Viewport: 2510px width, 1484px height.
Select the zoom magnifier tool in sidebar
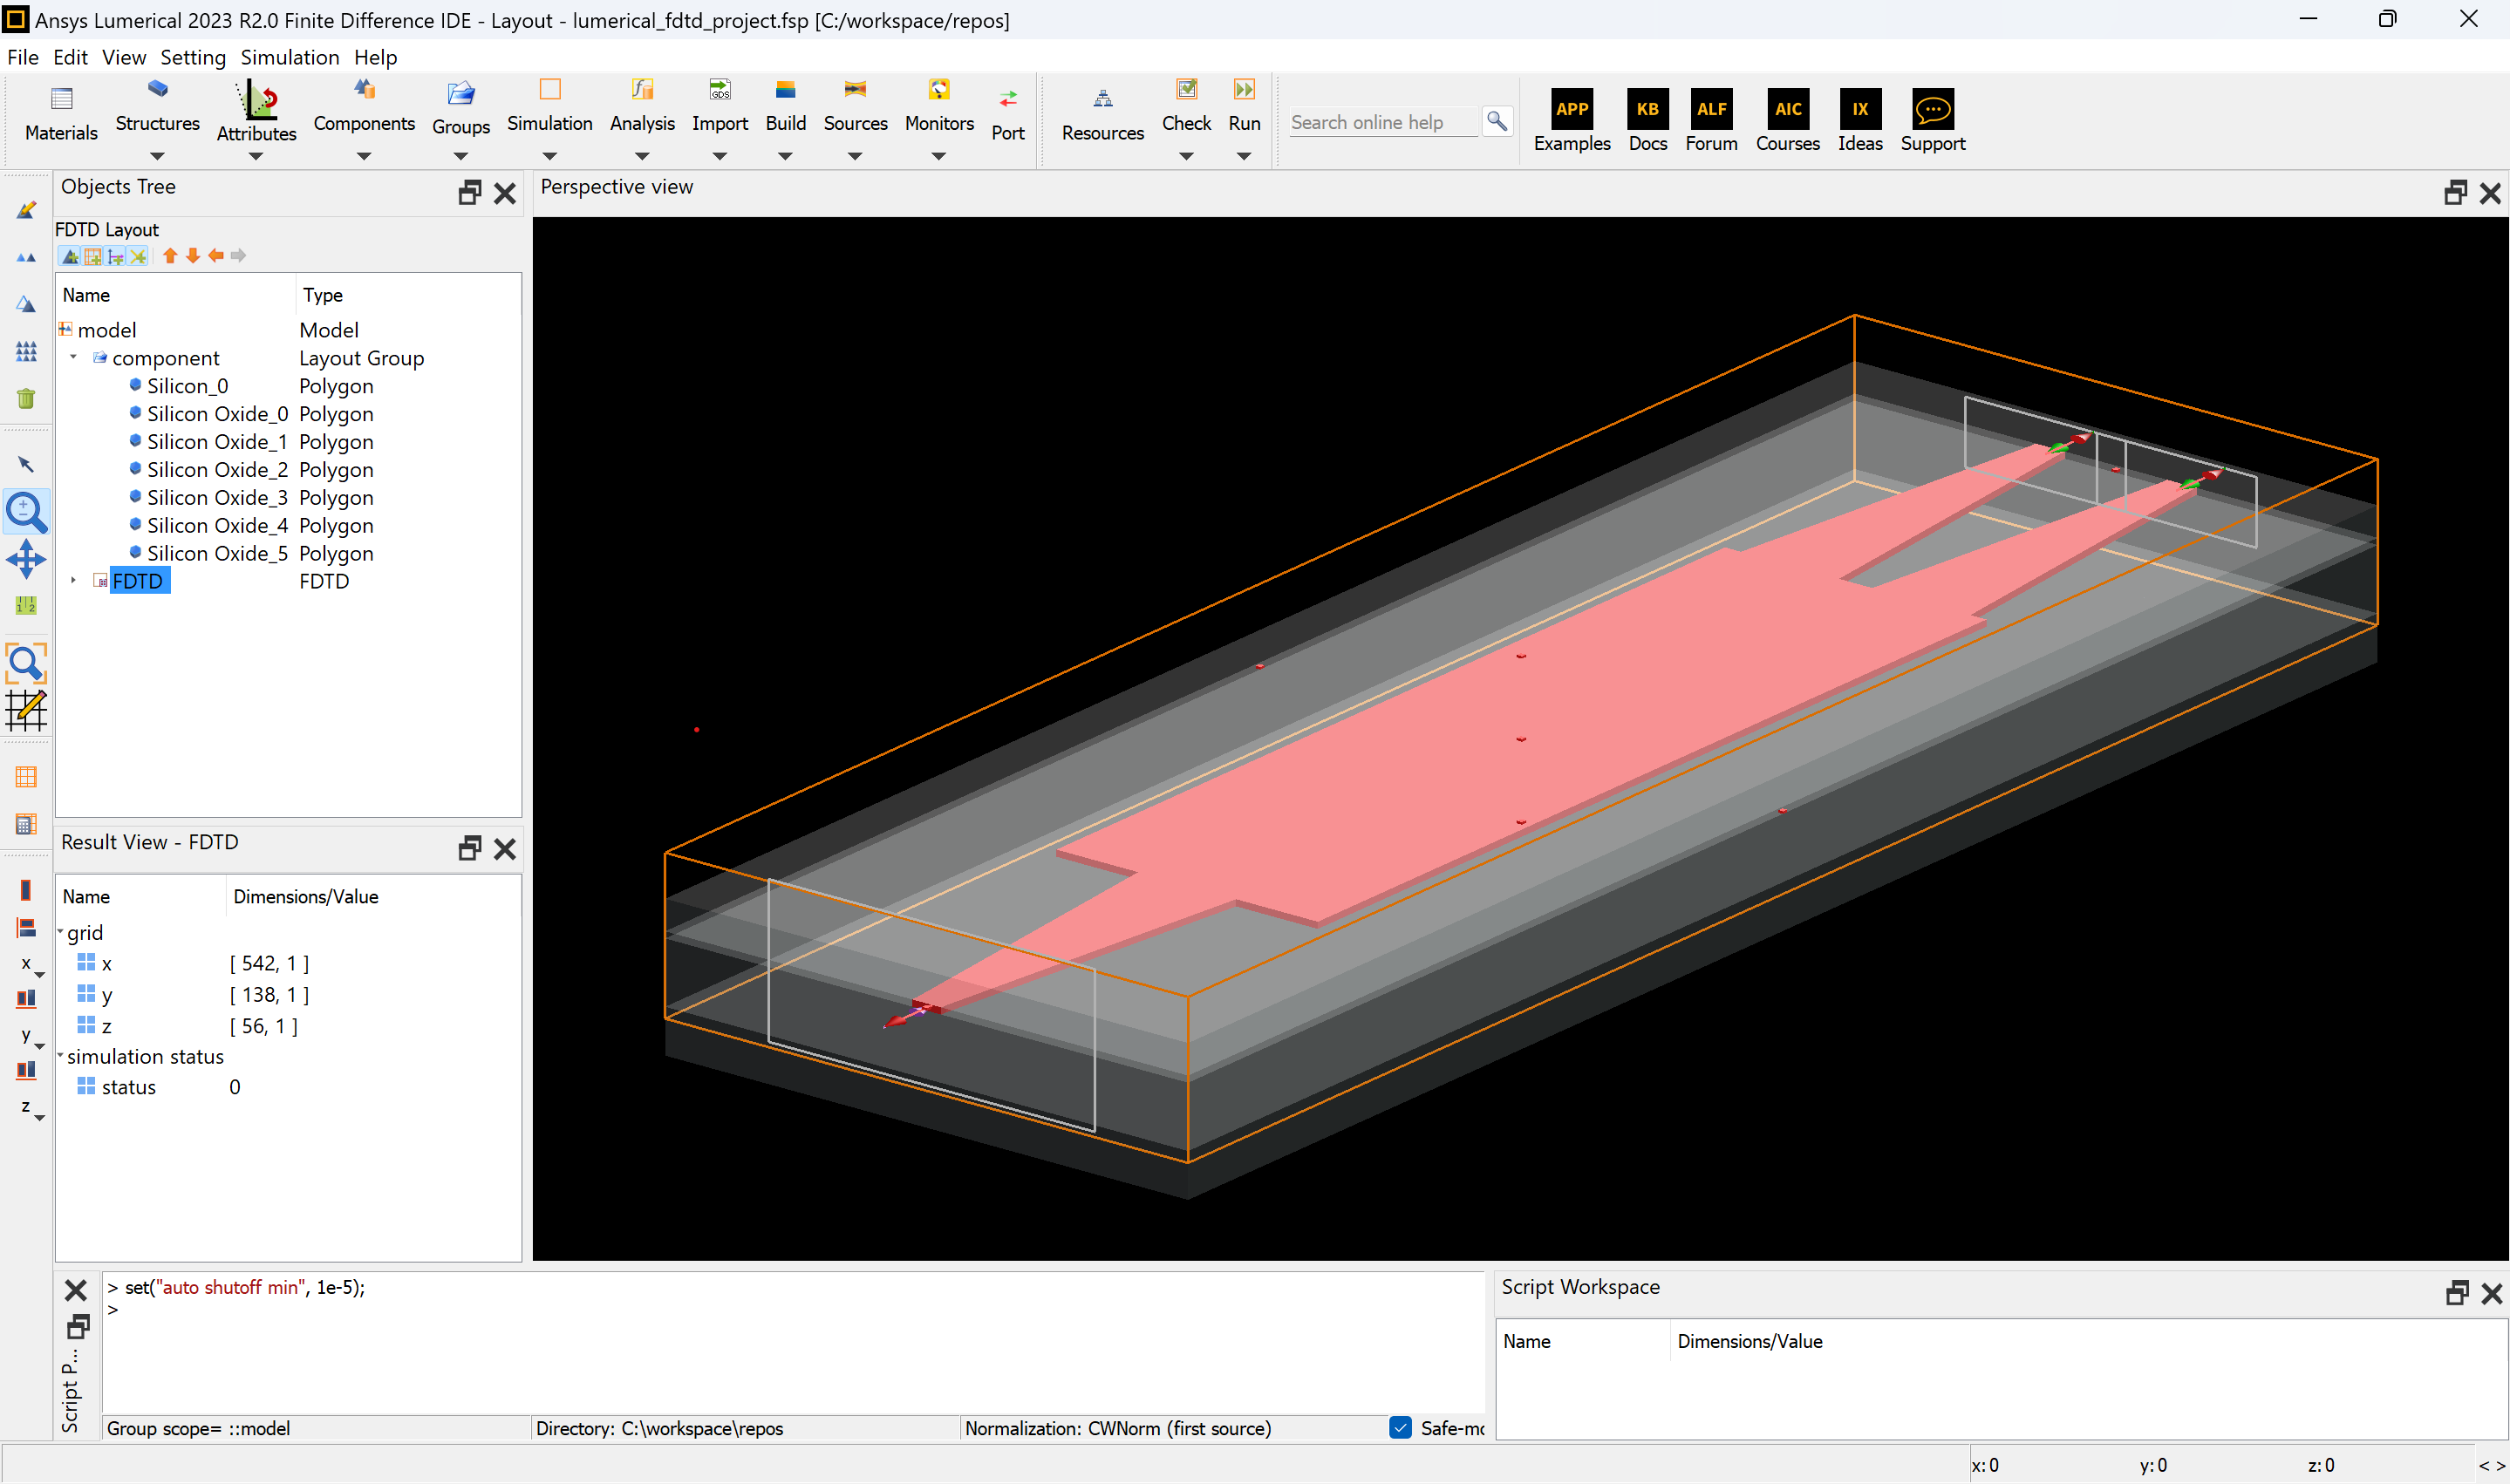click(x=26, y=512)
